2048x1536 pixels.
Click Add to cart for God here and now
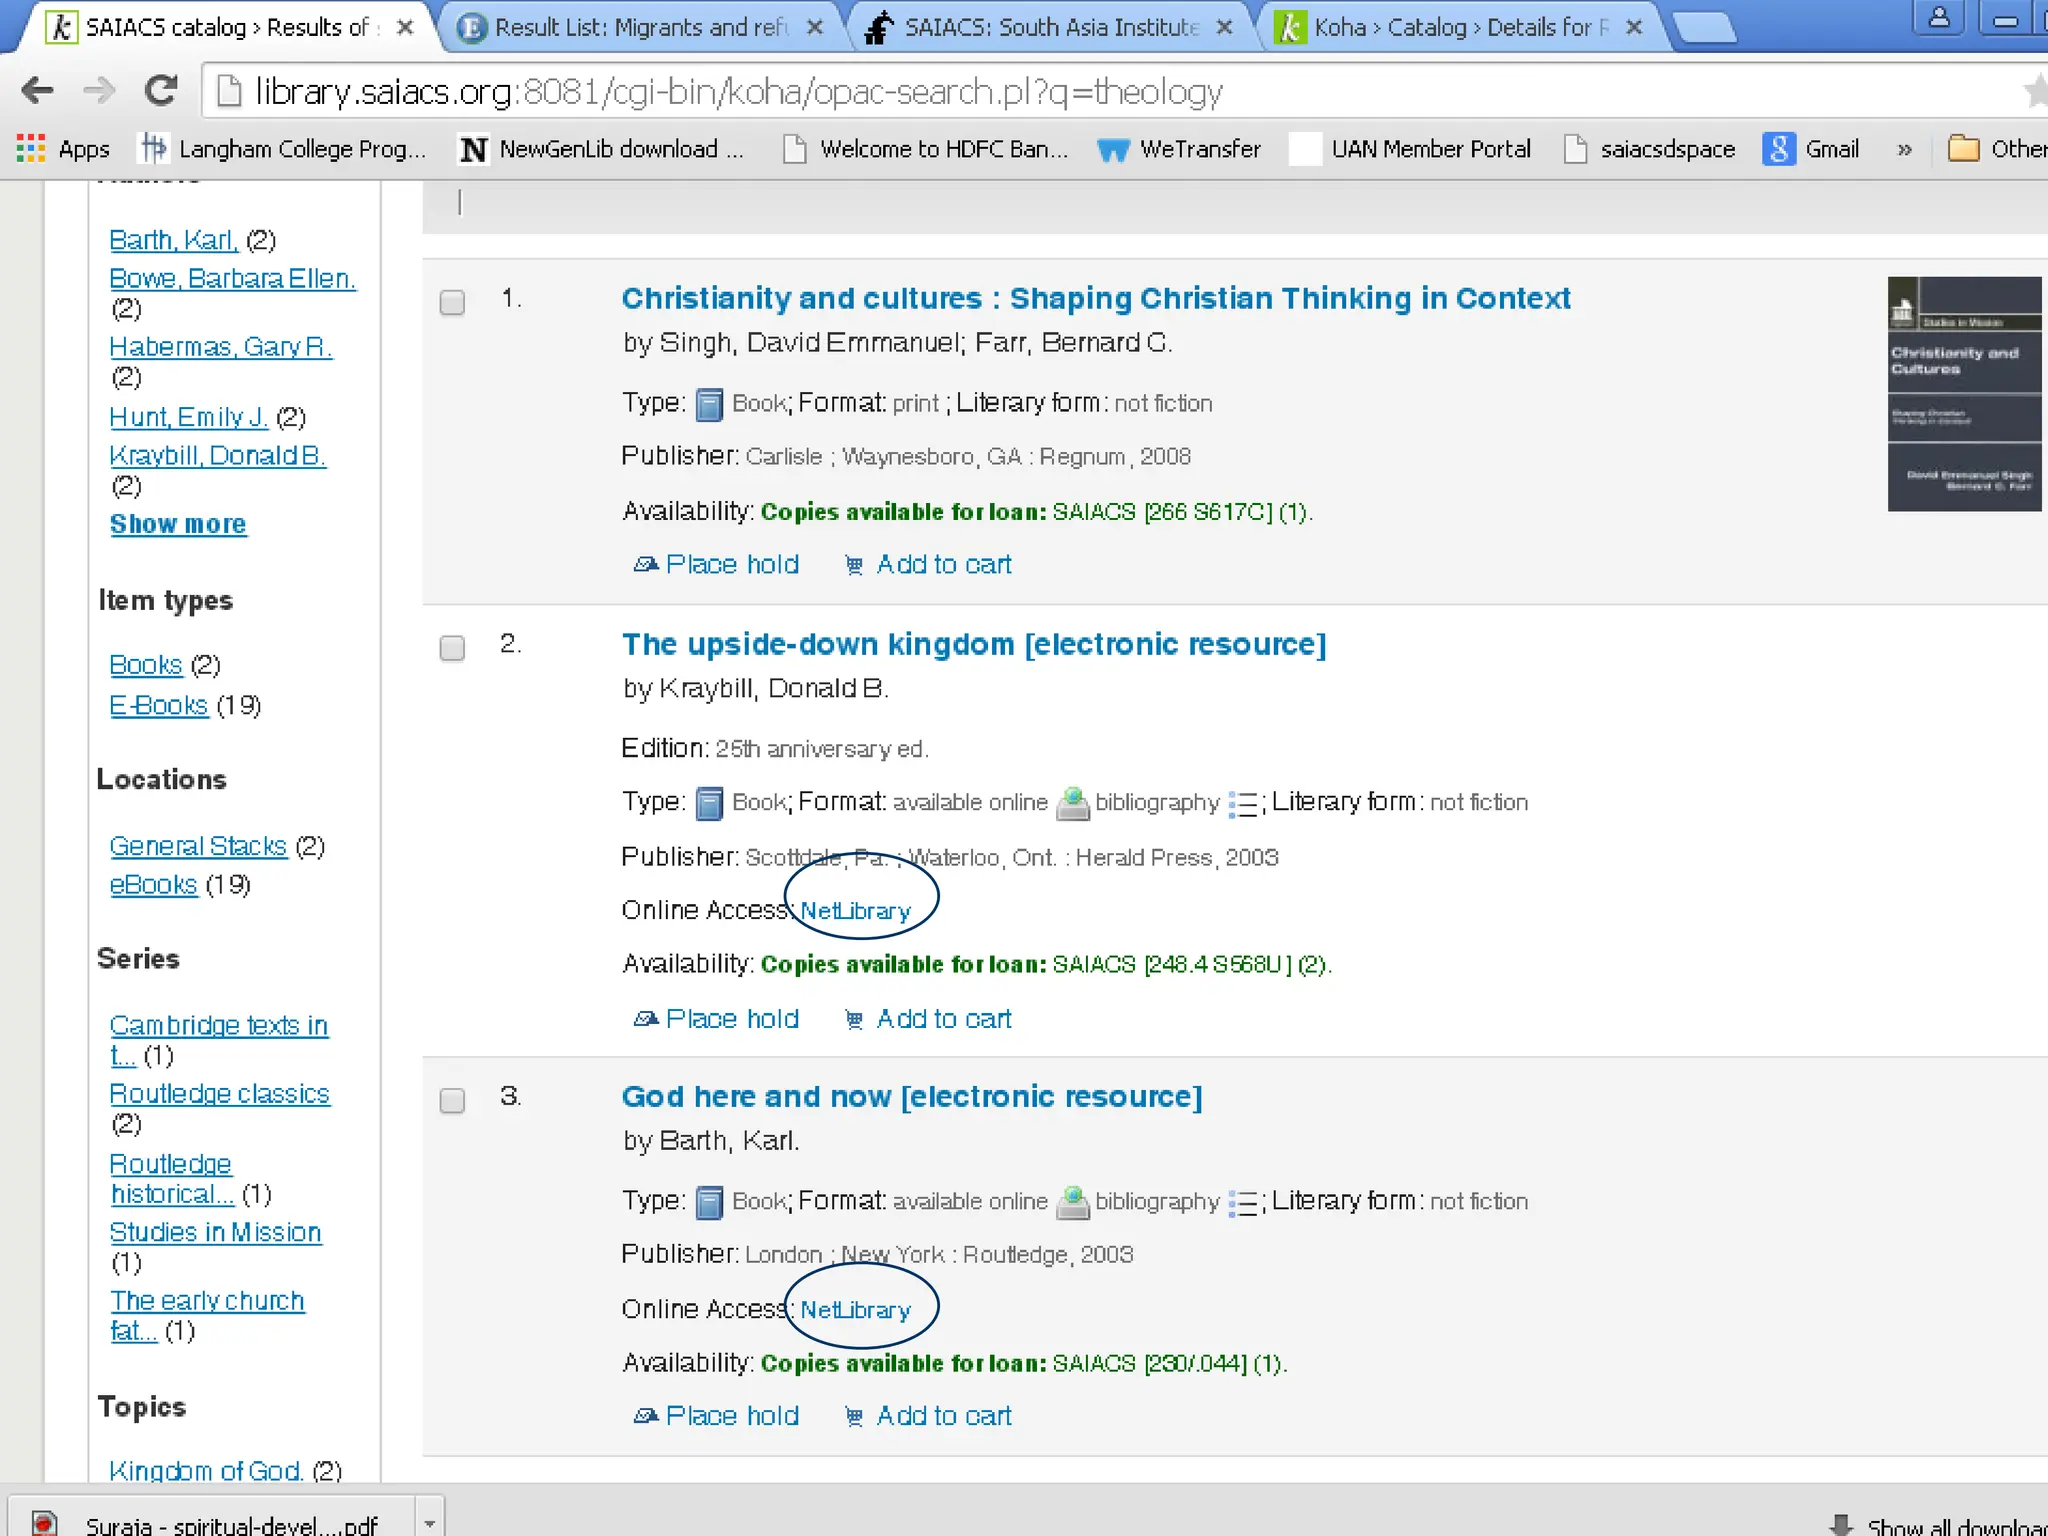pos(943,1416)
